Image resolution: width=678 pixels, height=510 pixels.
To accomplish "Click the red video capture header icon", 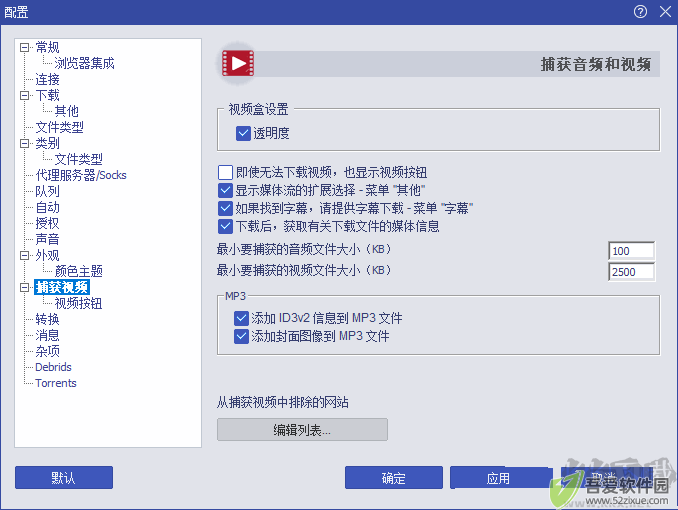I will [237, 64].
